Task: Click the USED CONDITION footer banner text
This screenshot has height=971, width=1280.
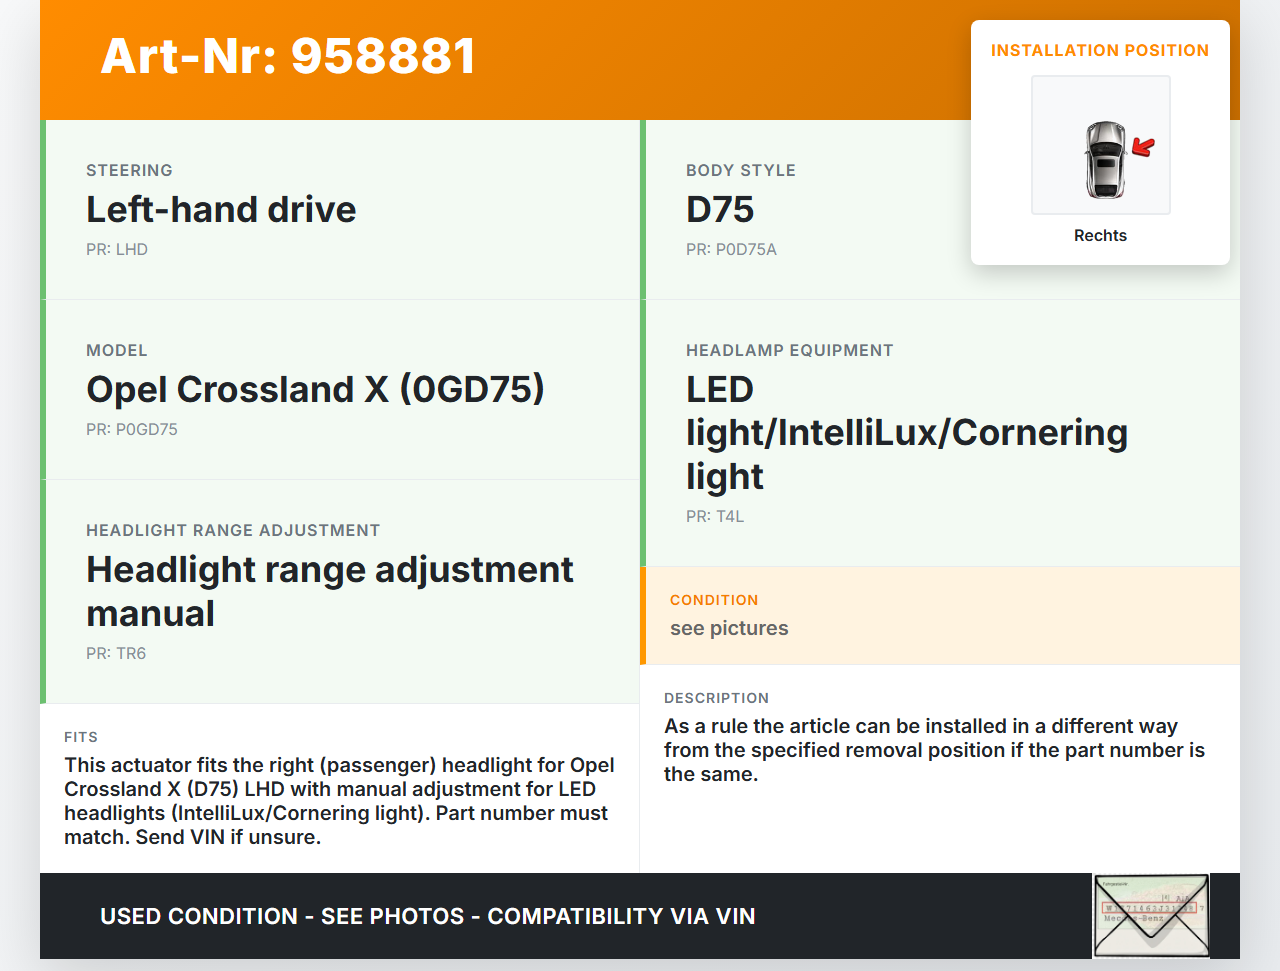Action: 428,916
